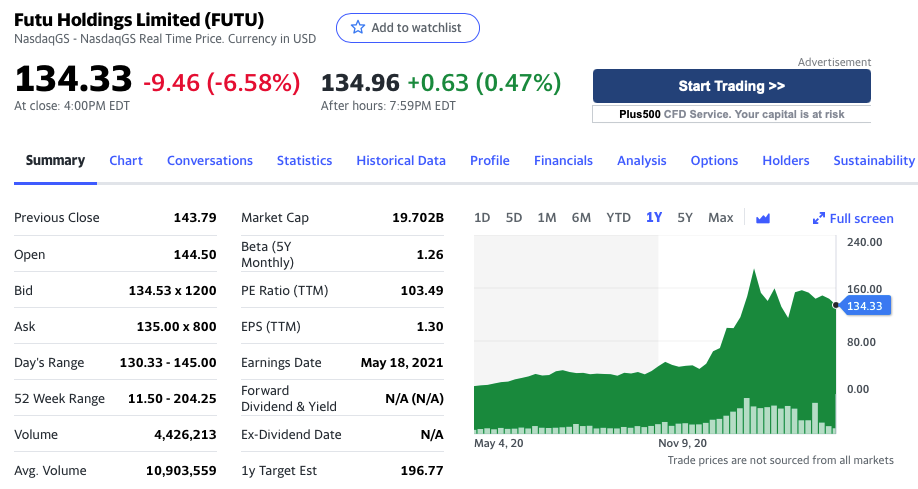918x489 pixels.
Task: Go to the Historical Data tab
Action: 401,160
